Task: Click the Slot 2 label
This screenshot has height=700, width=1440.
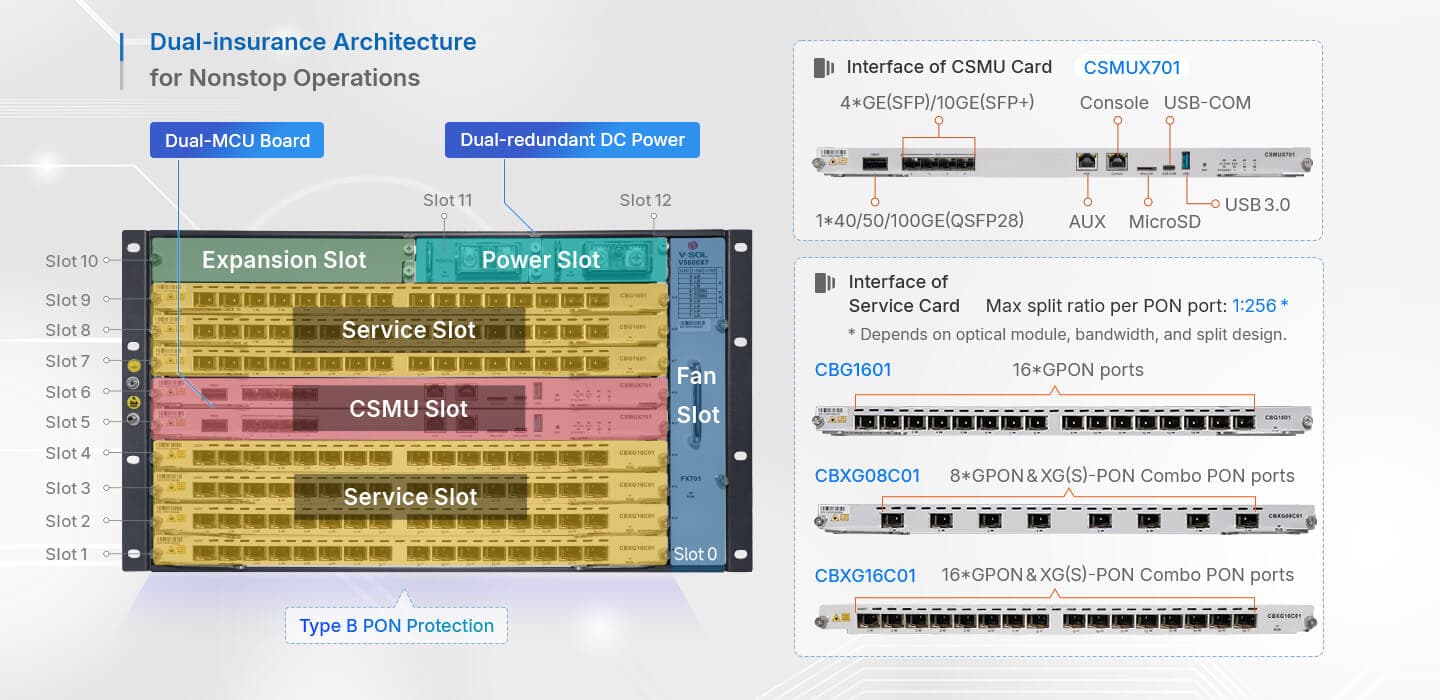Action: (x=67, y=521)
